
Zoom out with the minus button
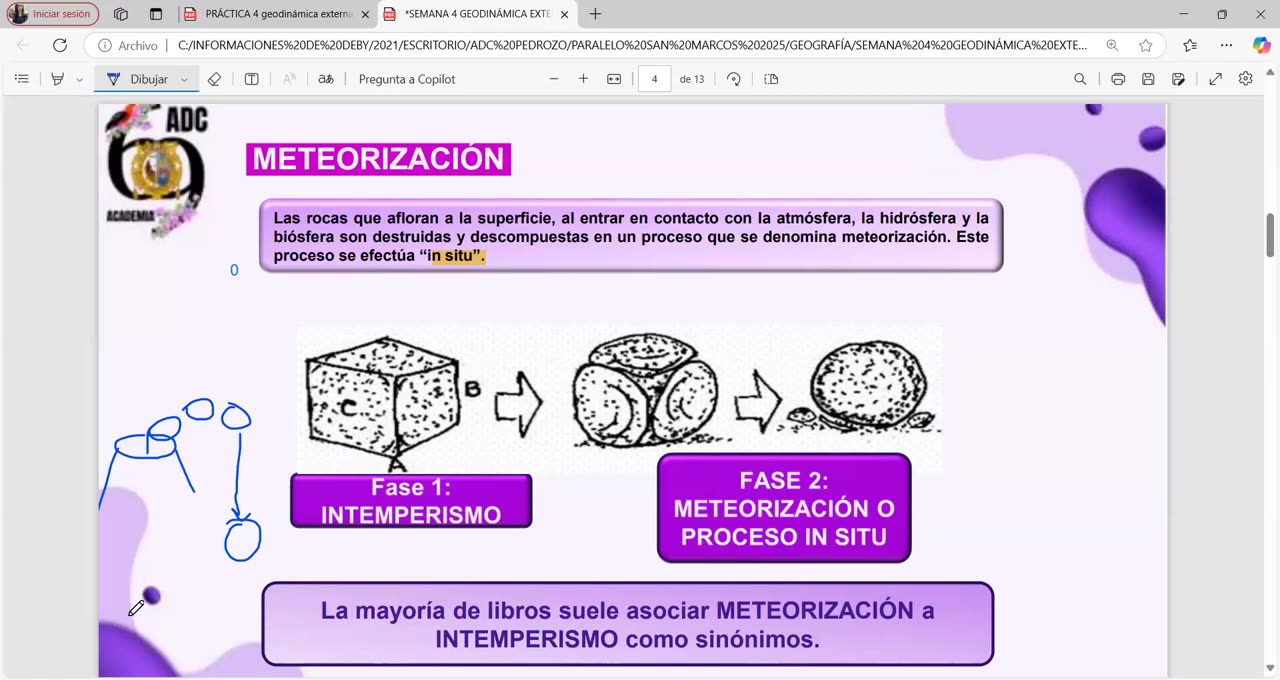(554, 79)
